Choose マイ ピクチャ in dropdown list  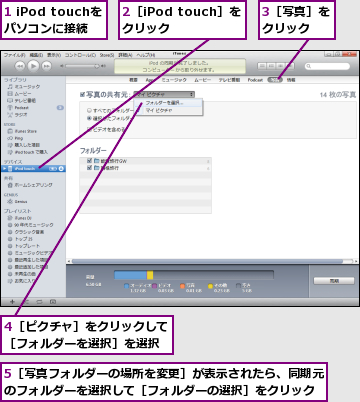point(168,110)
